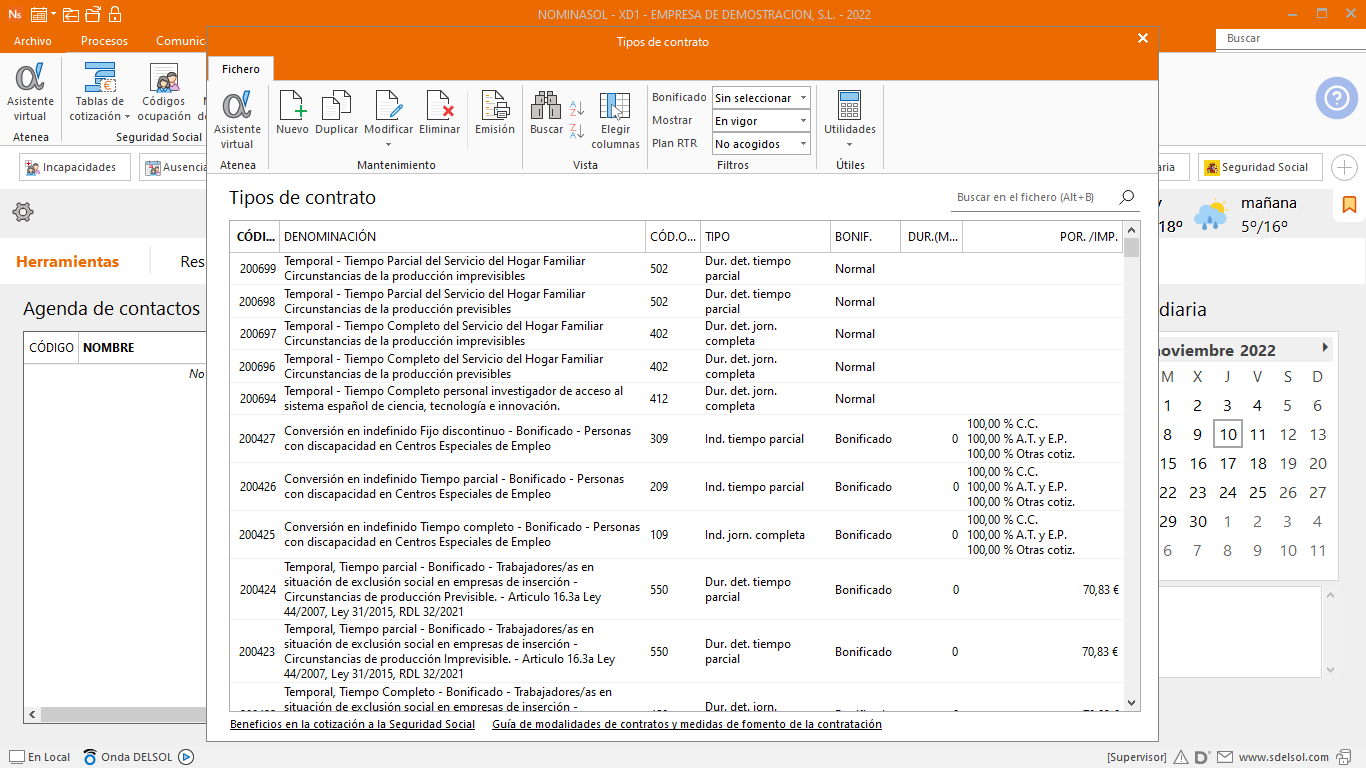The height and width of the screenshot is (768, 1366).
Task: Open Guía de modalidades de contratos link
Action: click(x=686, y=724)
